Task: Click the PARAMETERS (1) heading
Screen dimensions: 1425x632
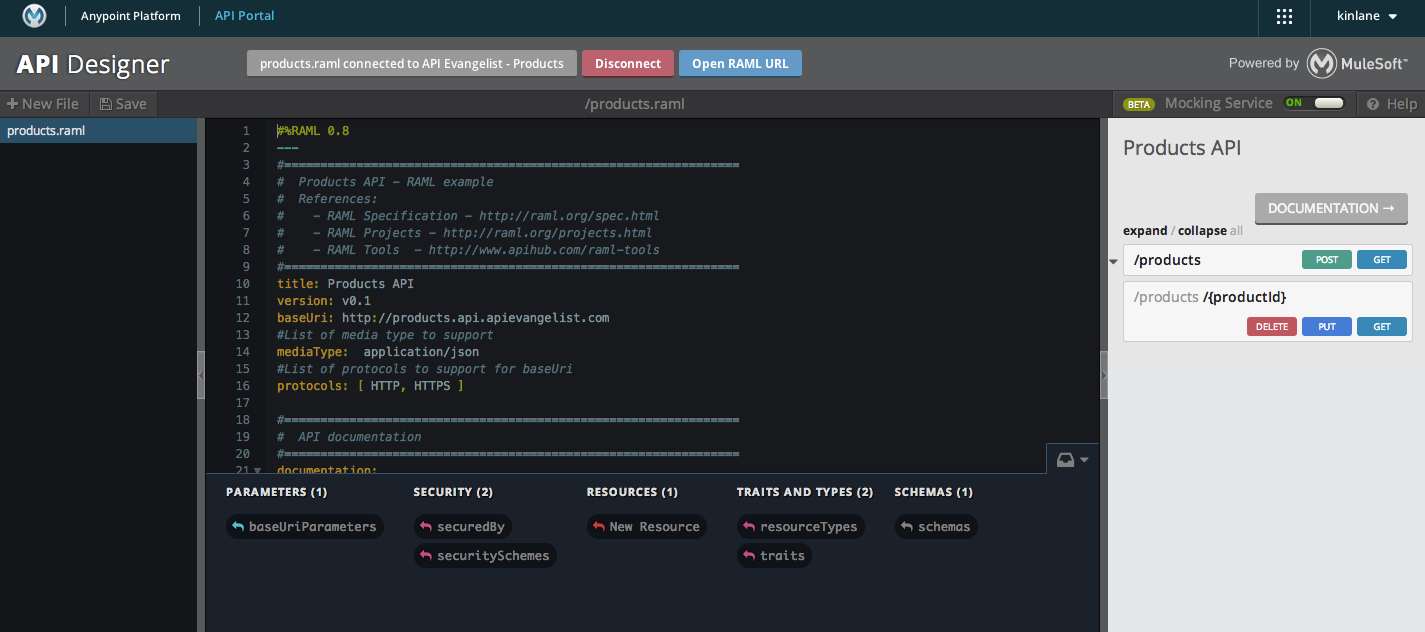Action: [277, 492]
